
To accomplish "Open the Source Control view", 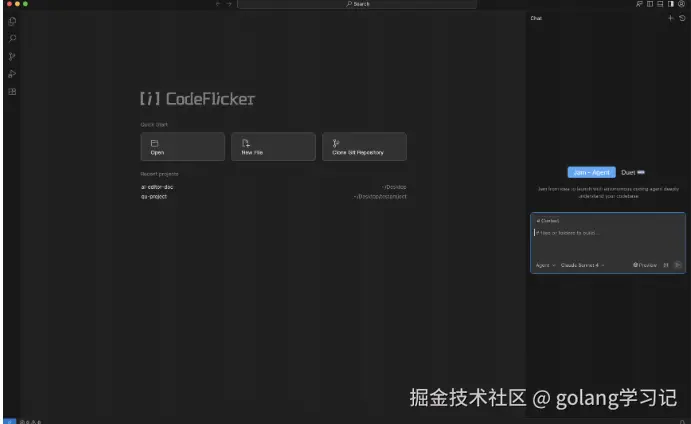I will 12,56.
